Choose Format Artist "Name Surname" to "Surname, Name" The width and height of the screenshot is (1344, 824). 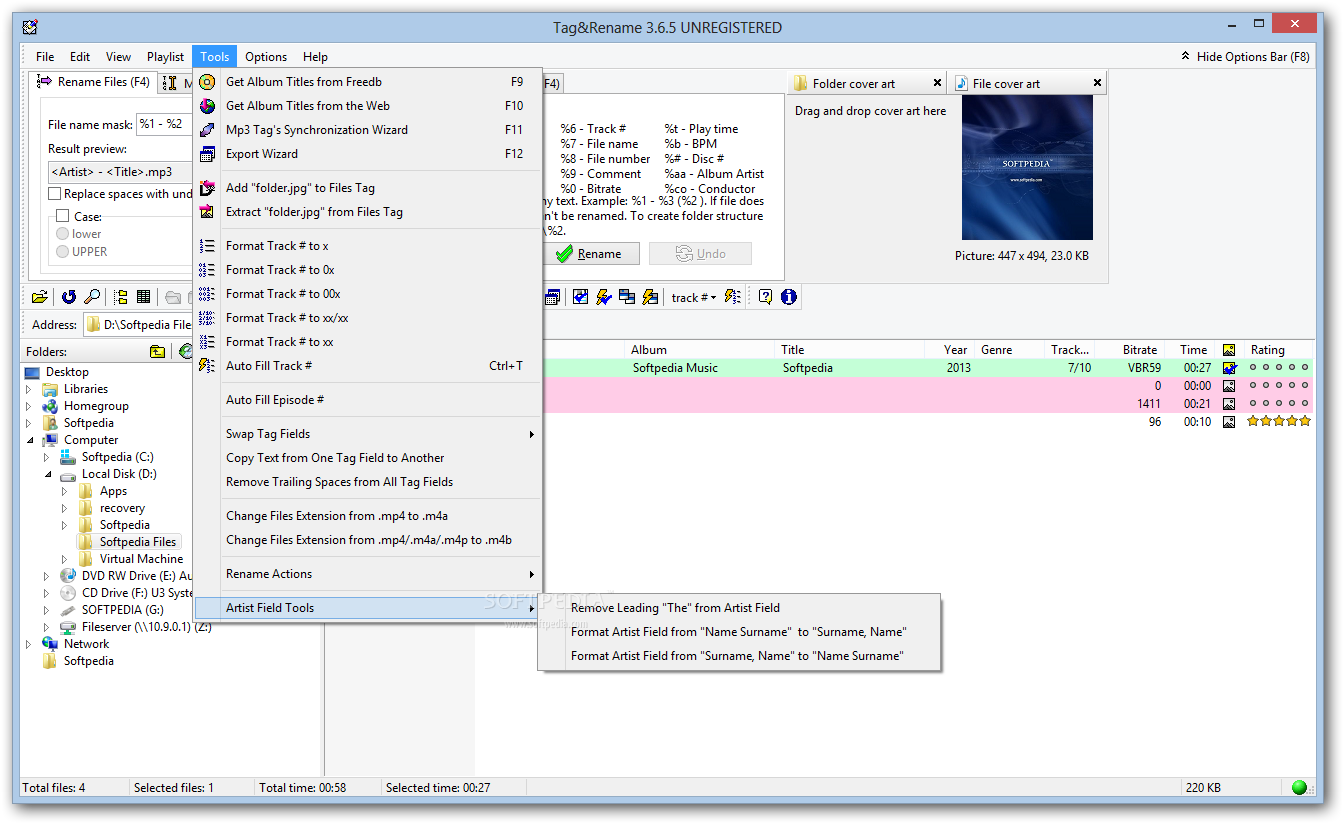pos(739,632)
